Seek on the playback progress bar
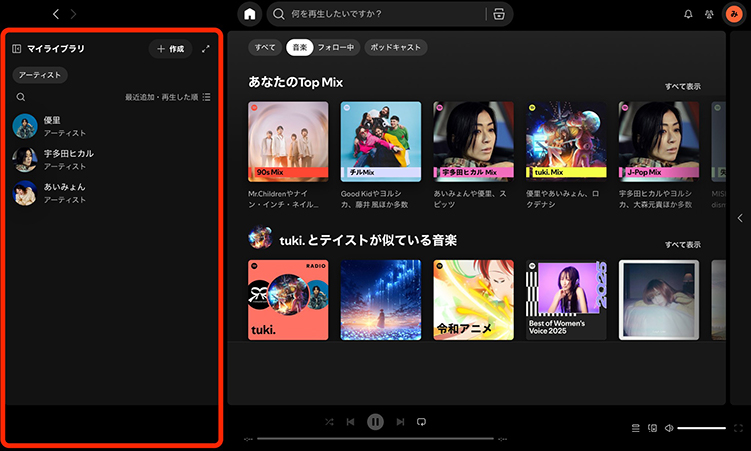The width and height of the screenshot is (751, 451). (376, 439)
